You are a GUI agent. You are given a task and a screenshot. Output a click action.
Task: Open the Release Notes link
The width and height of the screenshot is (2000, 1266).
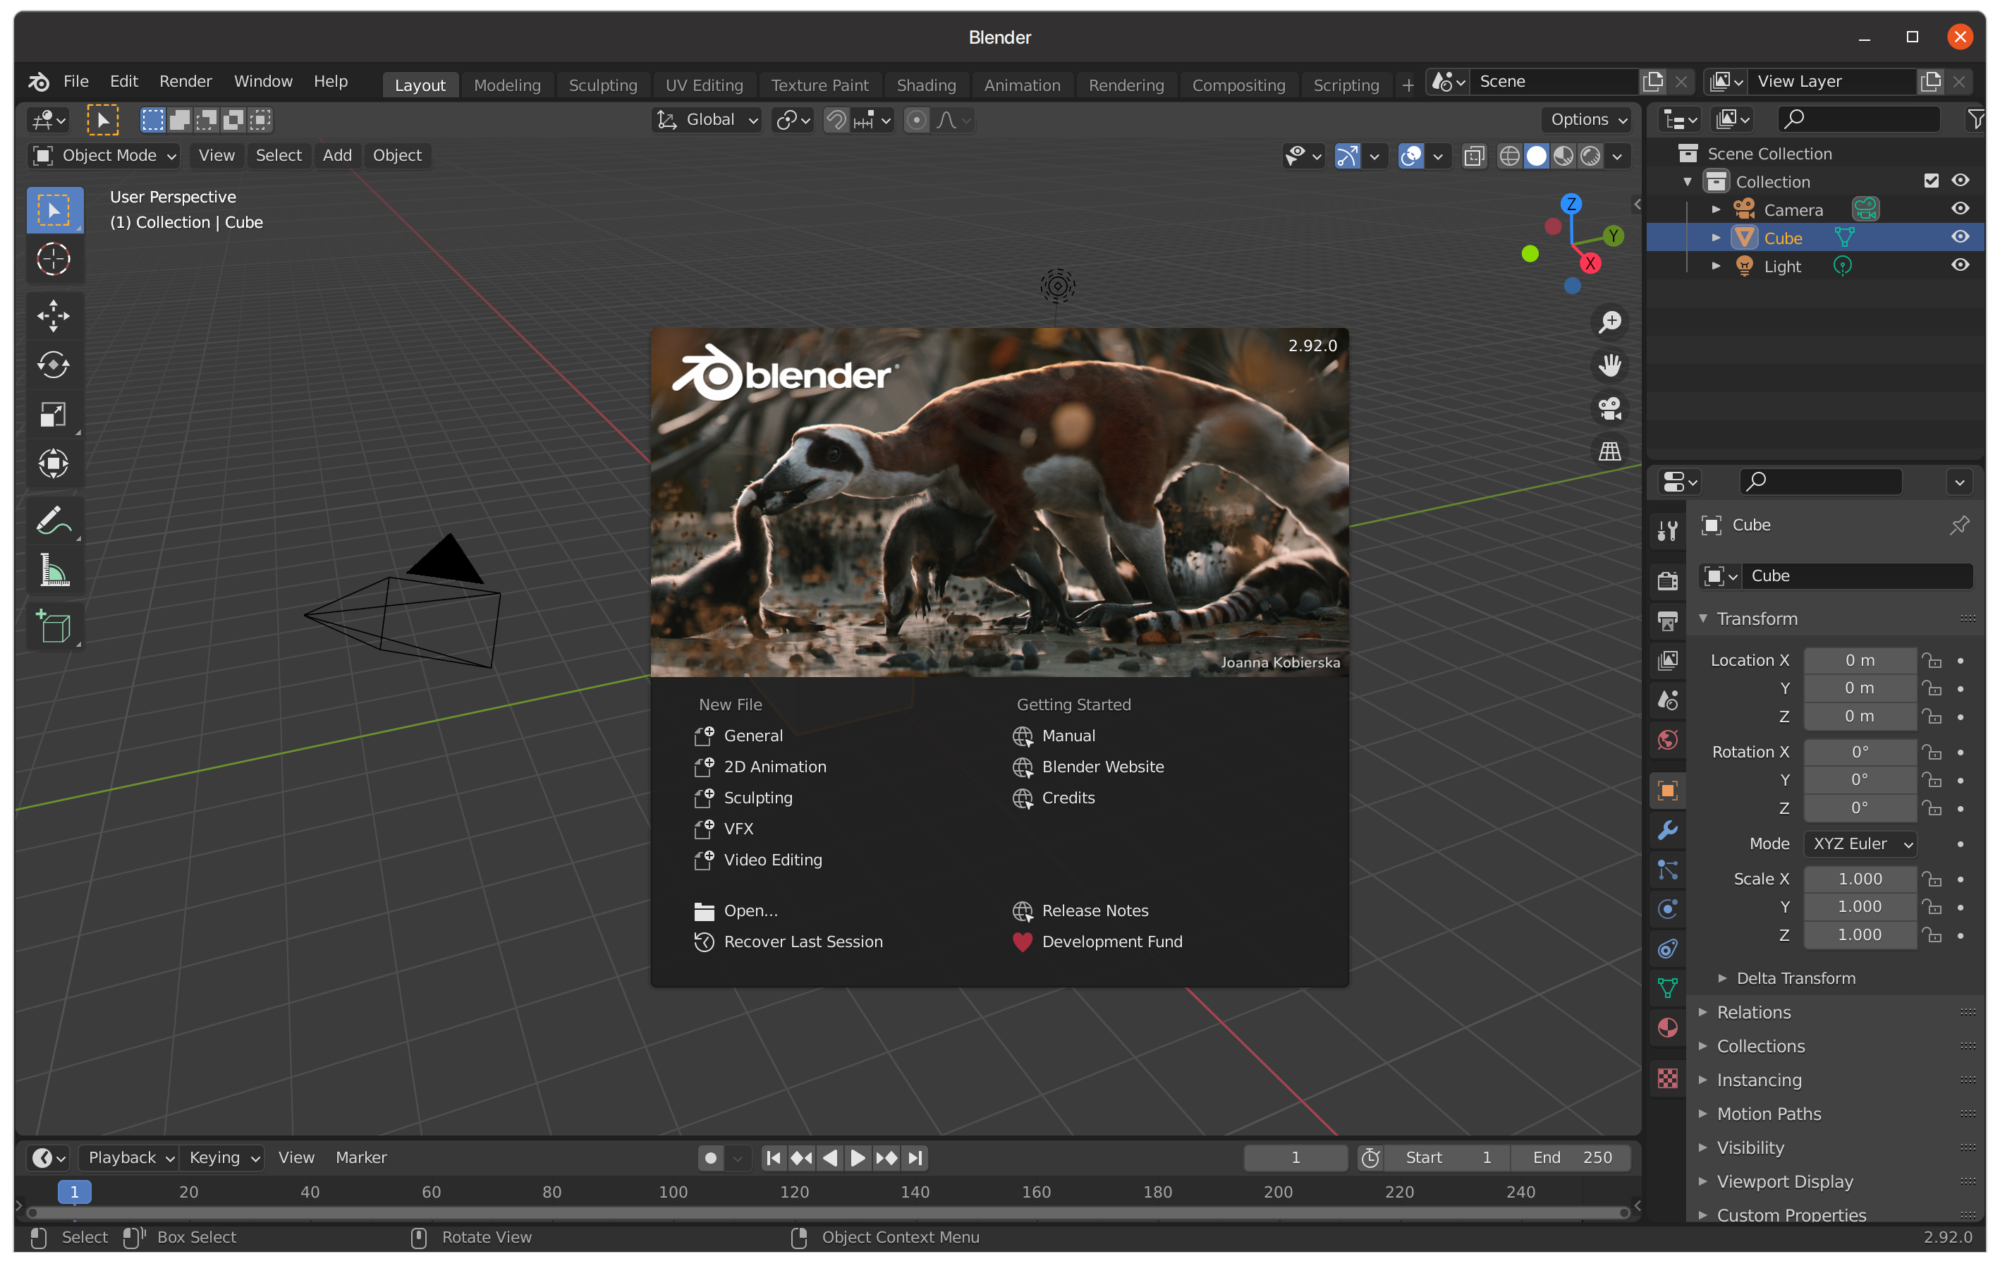(x=1094, y=910)
